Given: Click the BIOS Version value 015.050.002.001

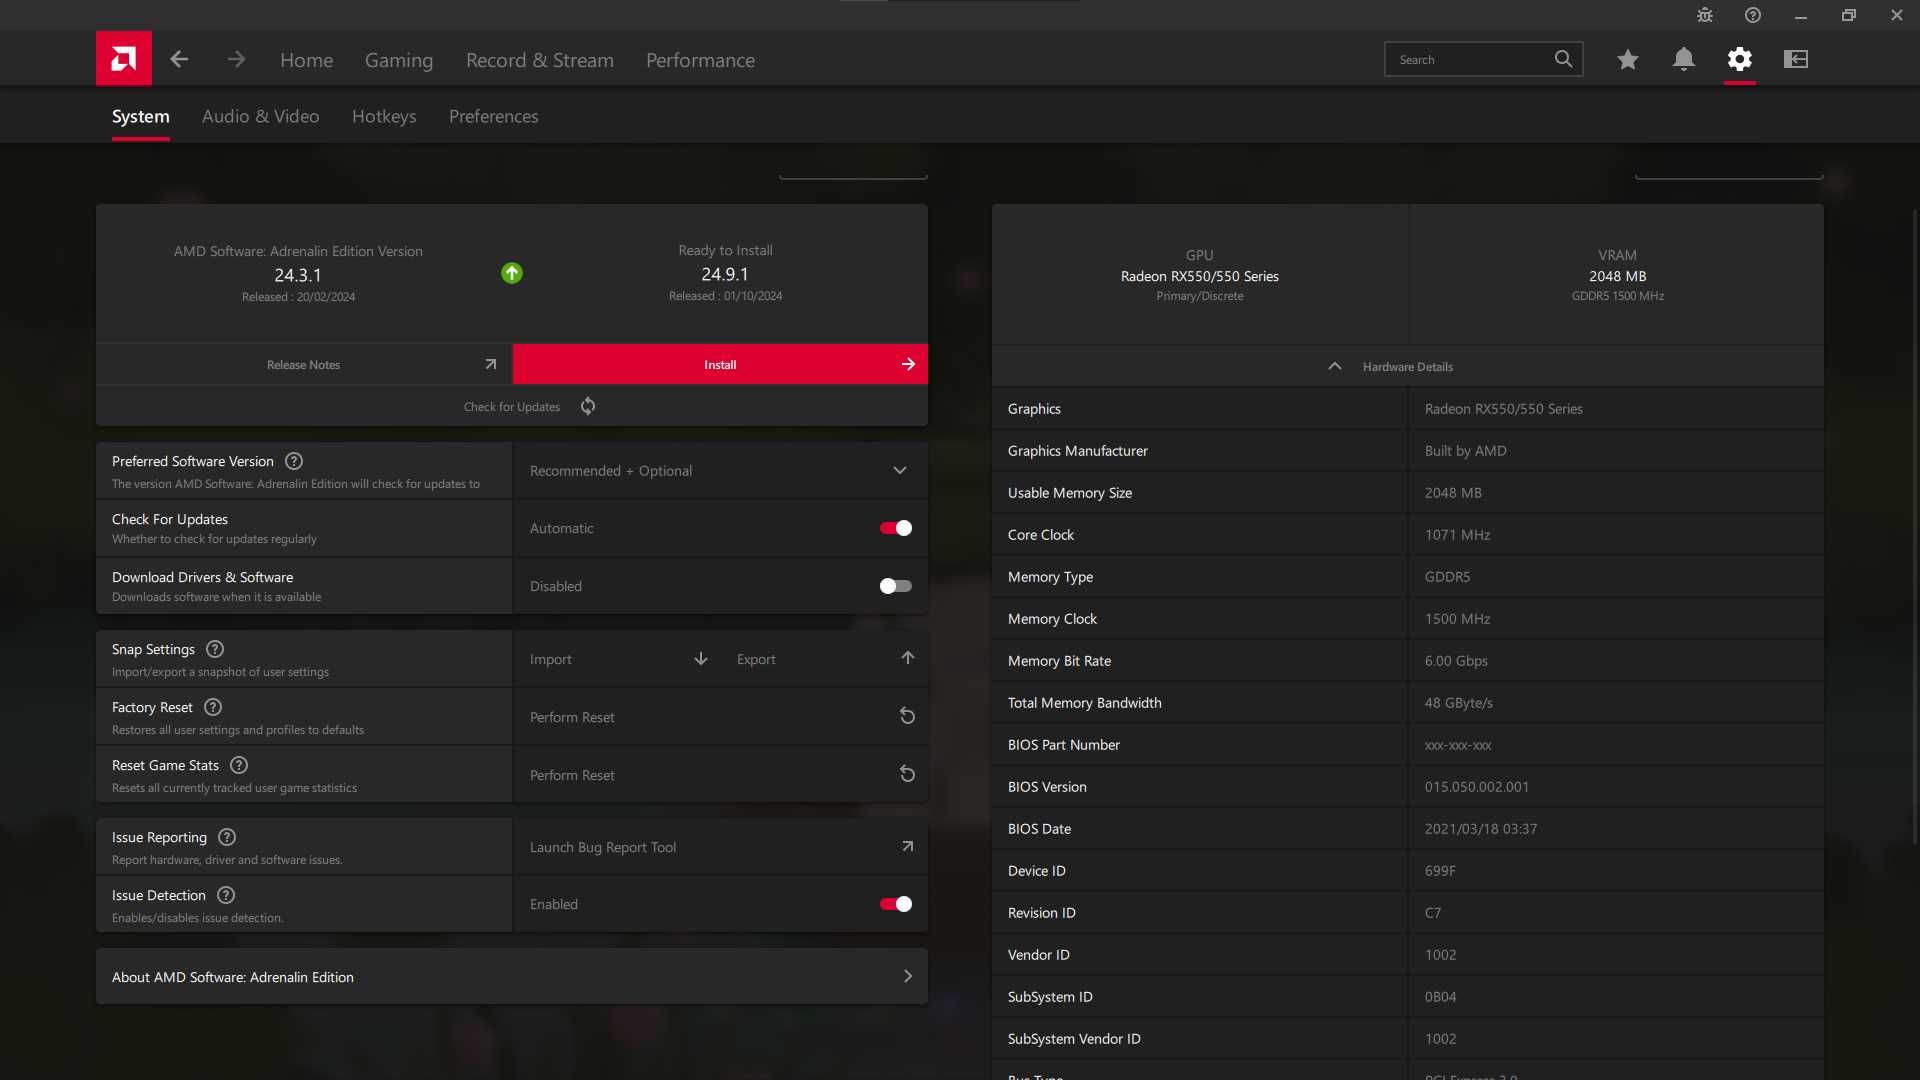Looking at the screenshot, I should pos(1477,787).
